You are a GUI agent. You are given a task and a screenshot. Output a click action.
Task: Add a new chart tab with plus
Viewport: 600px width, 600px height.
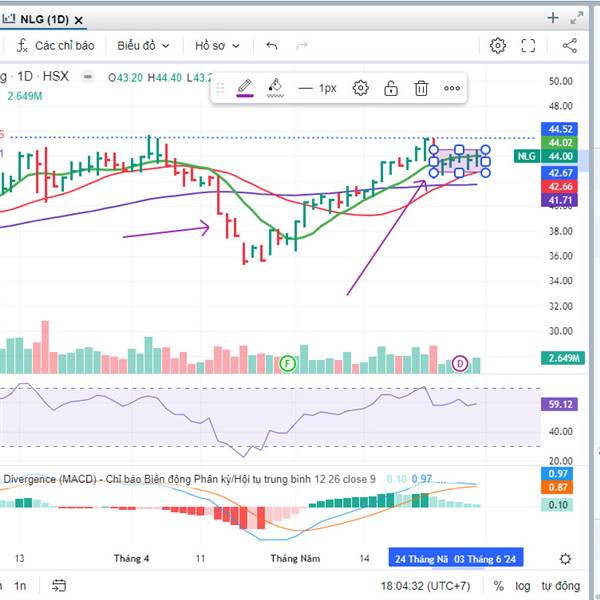point(553,18)
